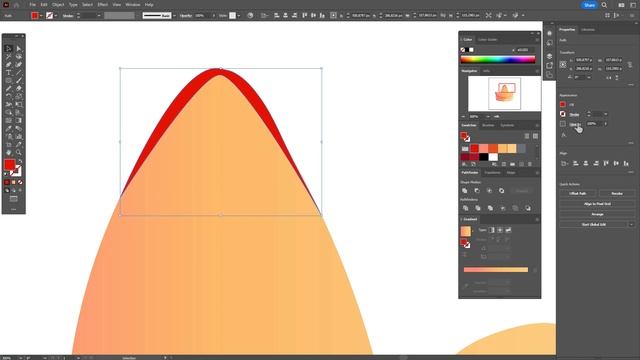Open the stroke weight dropdown in control bar
Image resolution: width=640 pixels, height=360 pixels.
(99, 16)
